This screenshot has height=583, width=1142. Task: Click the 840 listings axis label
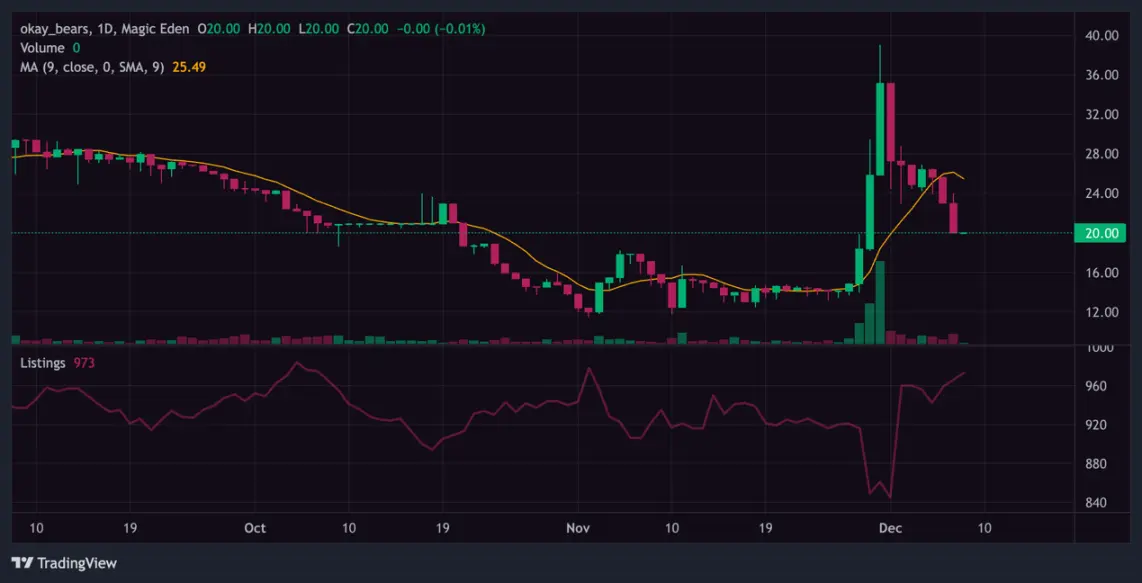1098,503
